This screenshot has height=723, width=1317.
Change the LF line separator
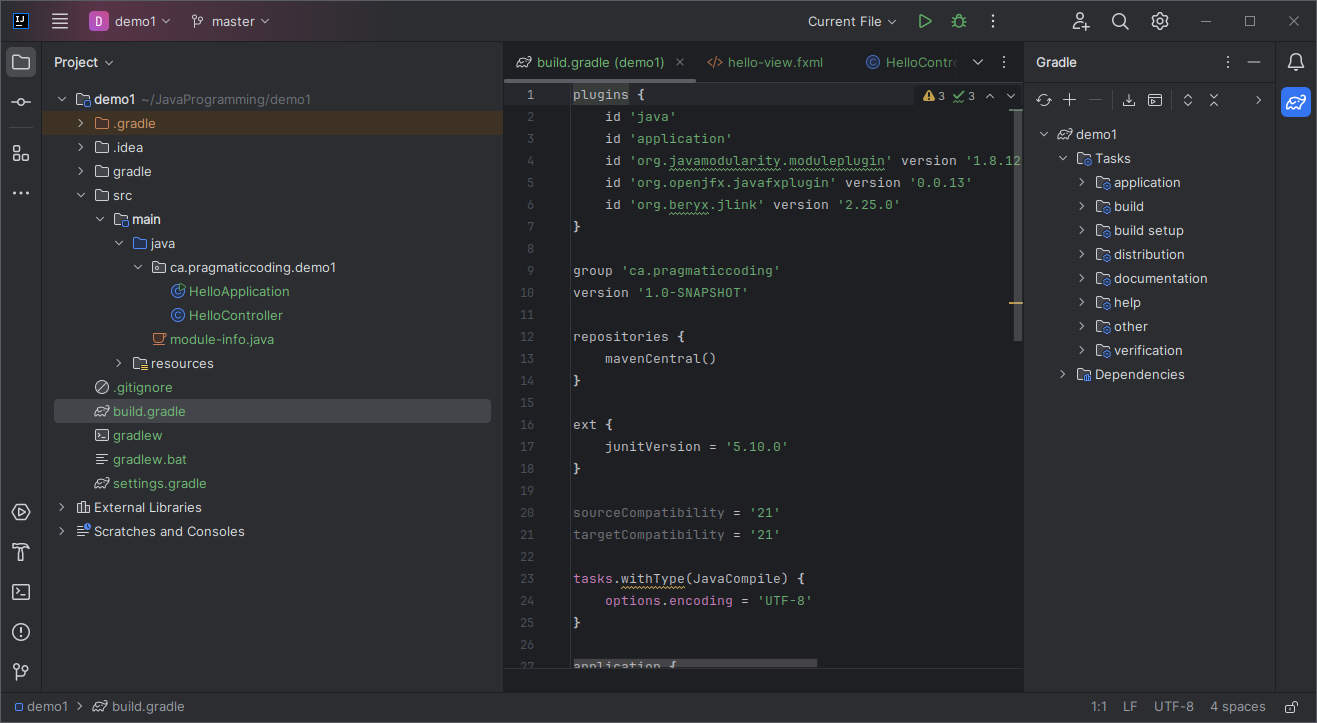[1130, 706]
